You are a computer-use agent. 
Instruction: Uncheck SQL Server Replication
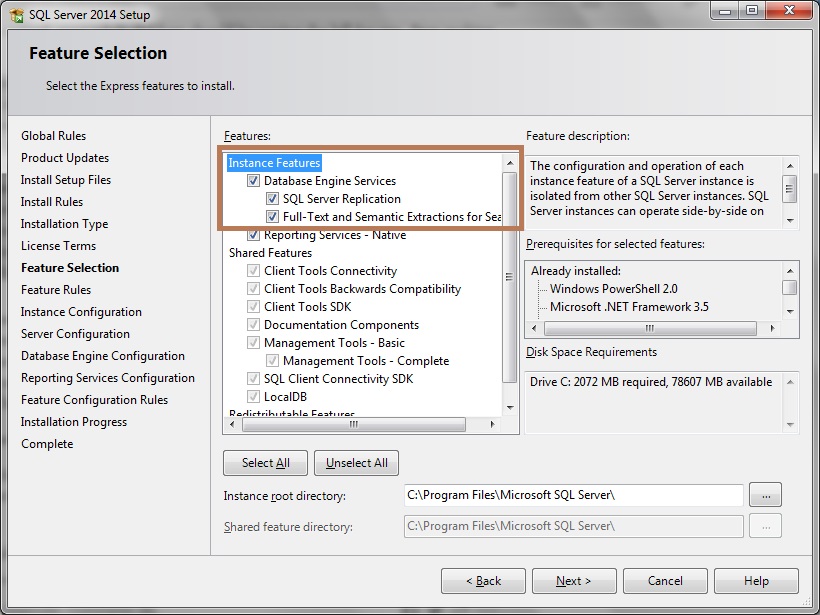click(x=272, y=199)
